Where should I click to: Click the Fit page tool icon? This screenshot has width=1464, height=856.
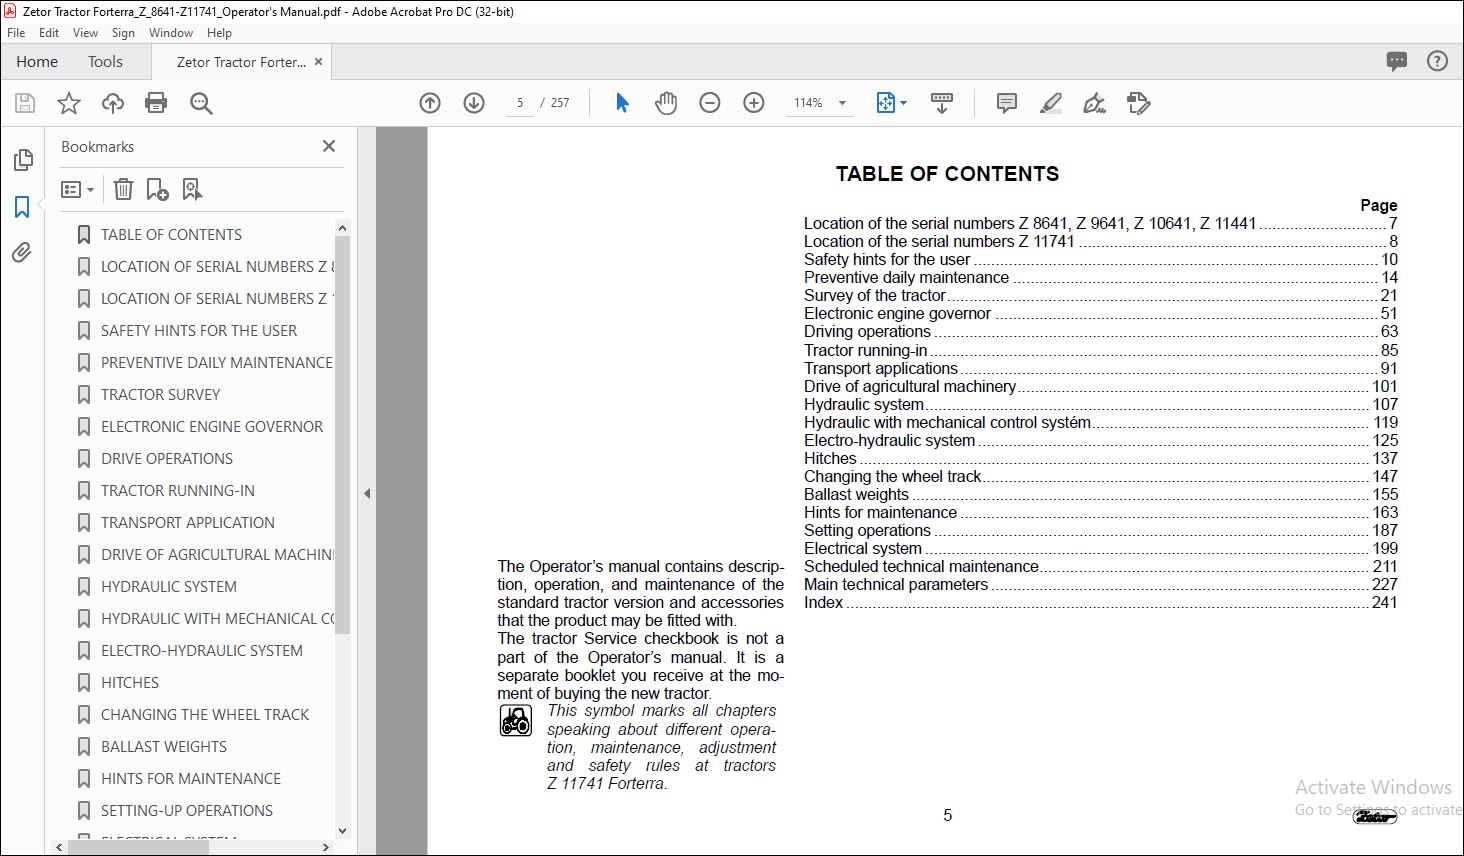pos(885,103)
